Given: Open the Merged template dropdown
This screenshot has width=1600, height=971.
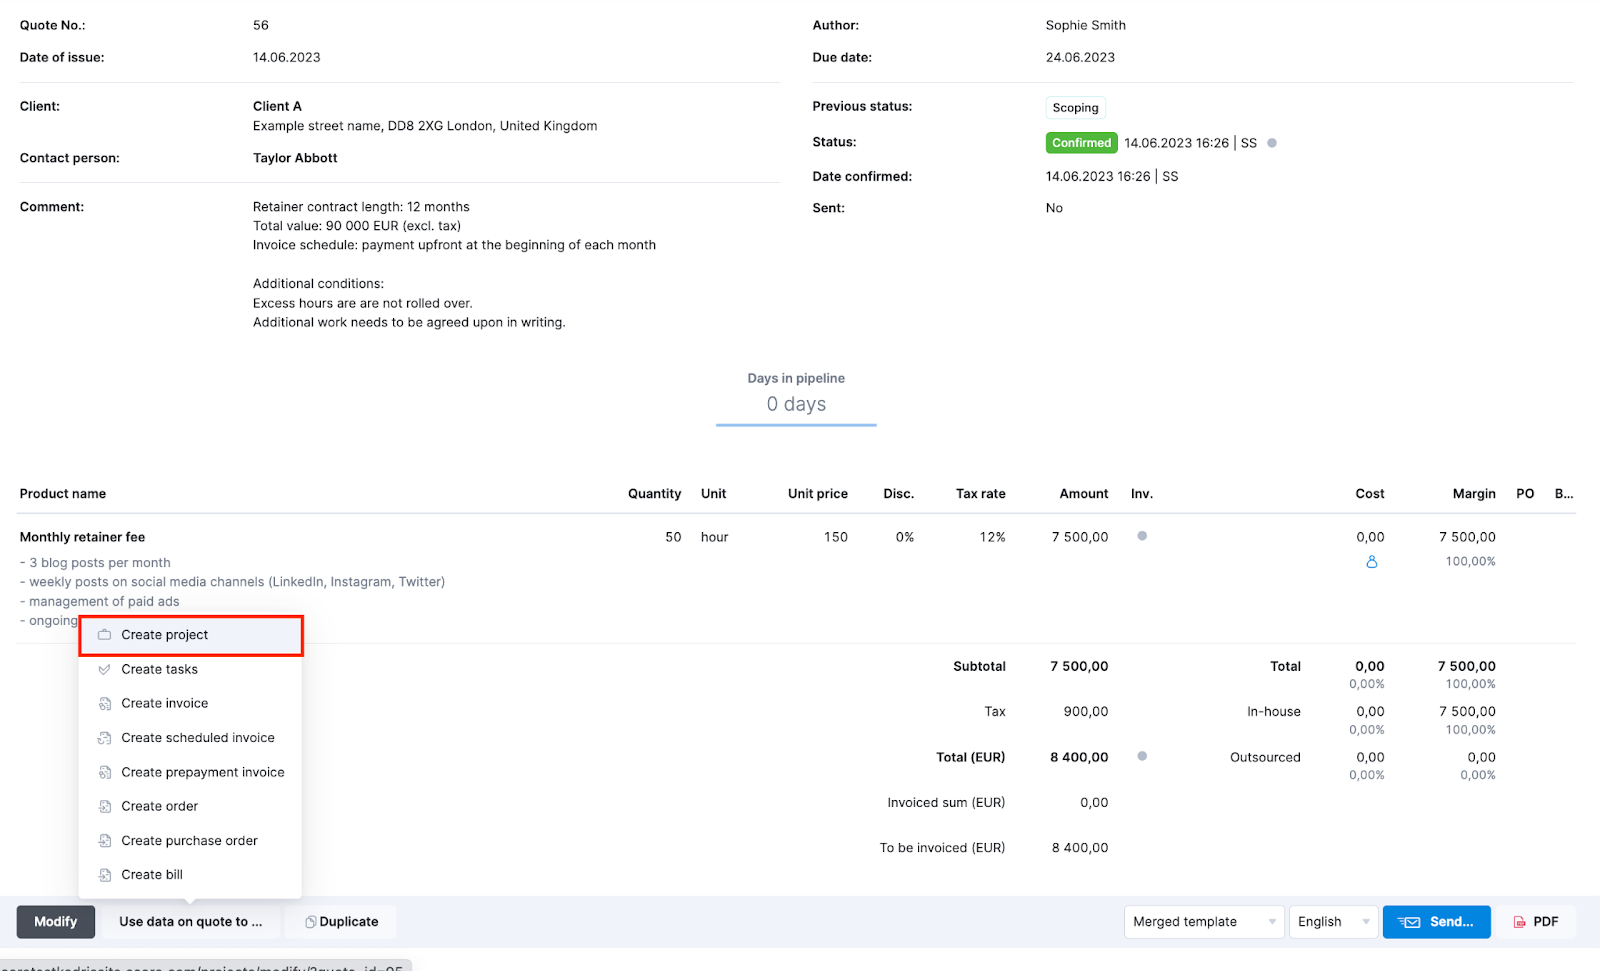Looking at the screenshot, I should [1203, 921].
